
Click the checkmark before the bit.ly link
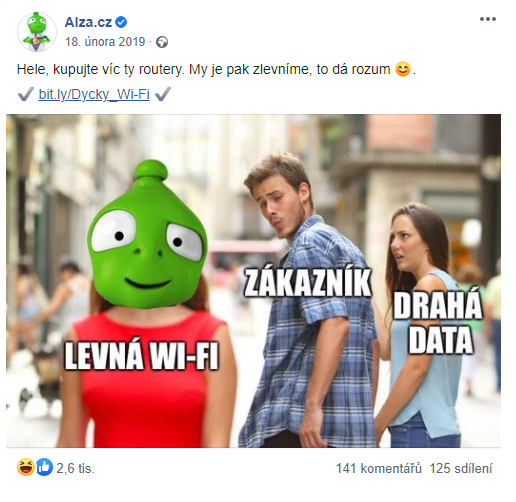[26, 94]
